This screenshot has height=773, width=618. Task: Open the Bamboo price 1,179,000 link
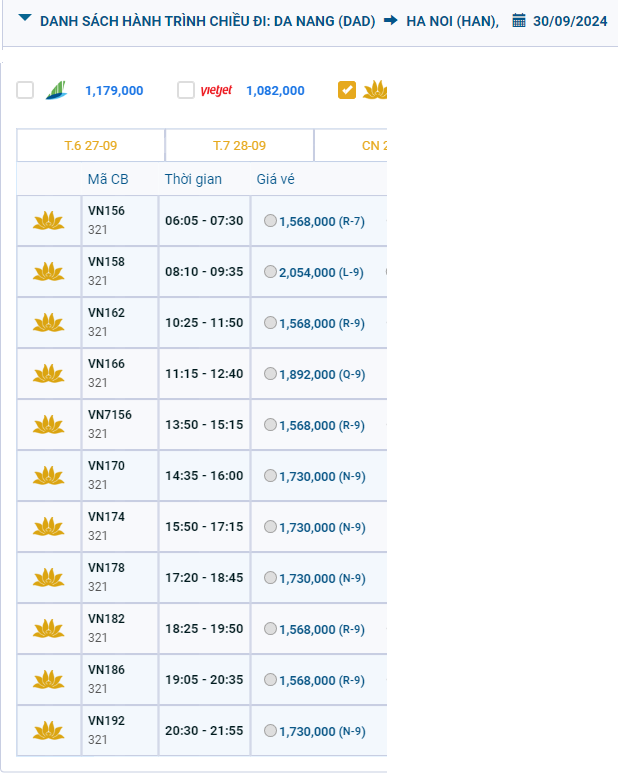click(114, 91)
